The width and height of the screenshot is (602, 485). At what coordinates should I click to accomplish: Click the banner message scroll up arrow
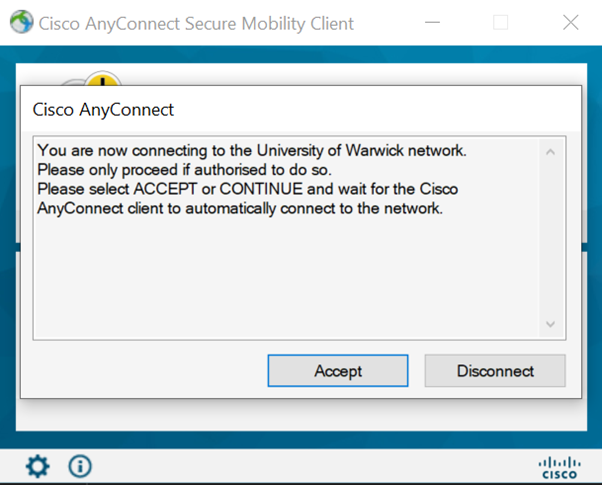pos(550,152)
